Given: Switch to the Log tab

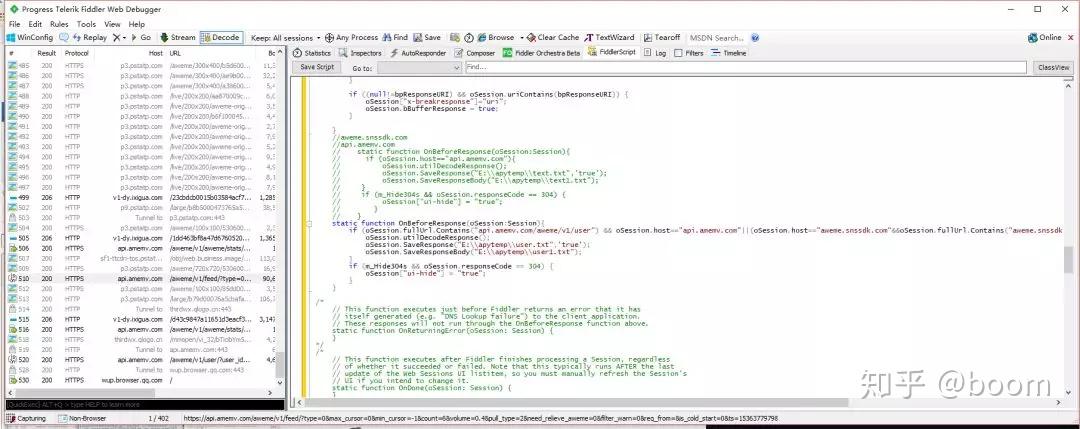Looking at the screenshot, I should click(x=655, y=53).
